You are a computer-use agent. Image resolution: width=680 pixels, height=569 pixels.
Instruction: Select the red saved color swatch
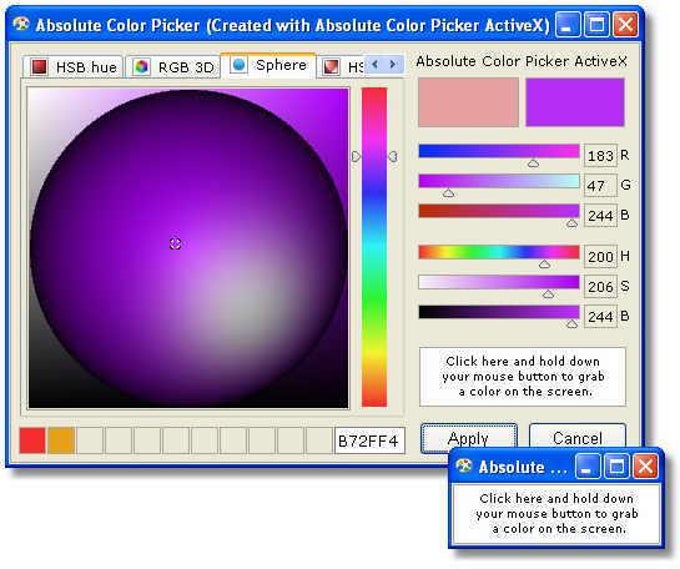[33, 440]
